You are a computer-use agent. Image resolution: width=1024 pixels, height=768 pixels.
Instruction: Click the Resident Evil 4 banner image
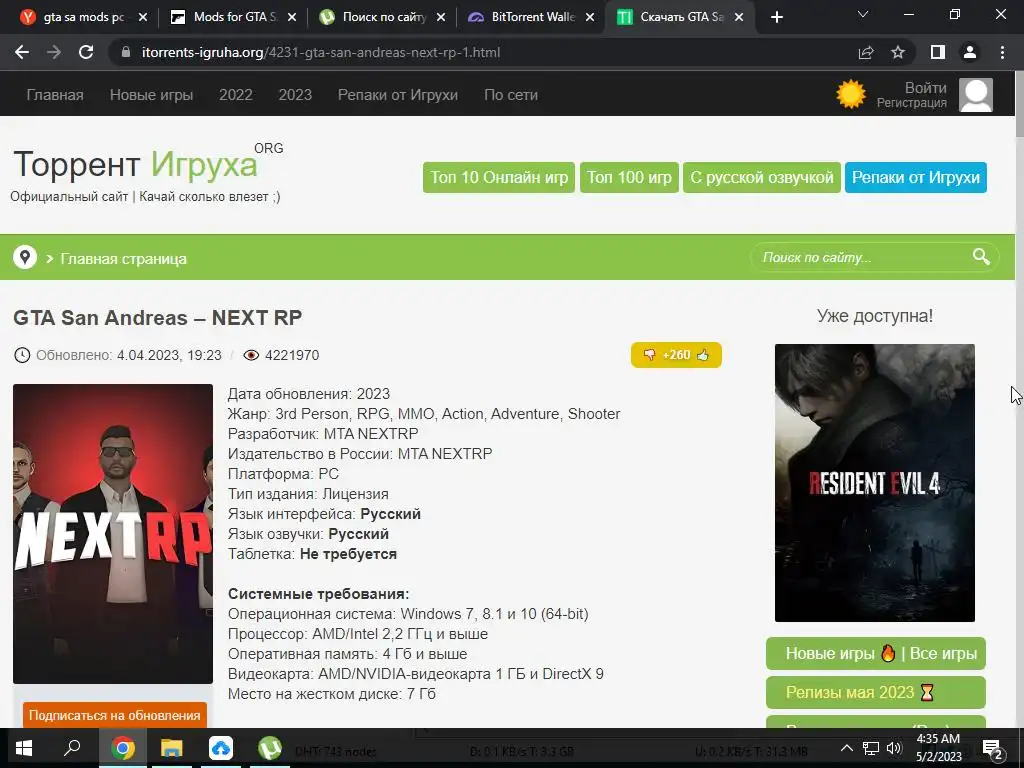coord(874,483)
